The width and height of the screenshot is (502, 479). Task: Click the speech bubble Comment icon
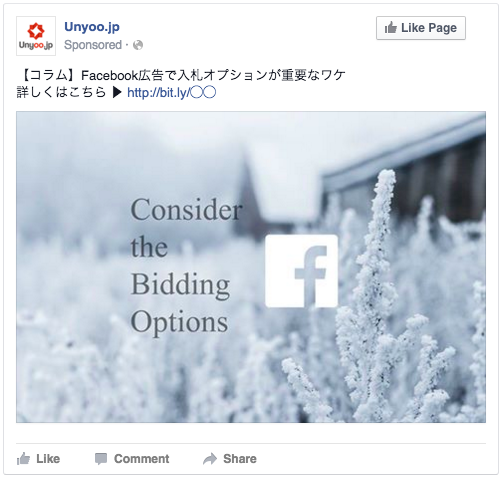click(x=101, y=459)
